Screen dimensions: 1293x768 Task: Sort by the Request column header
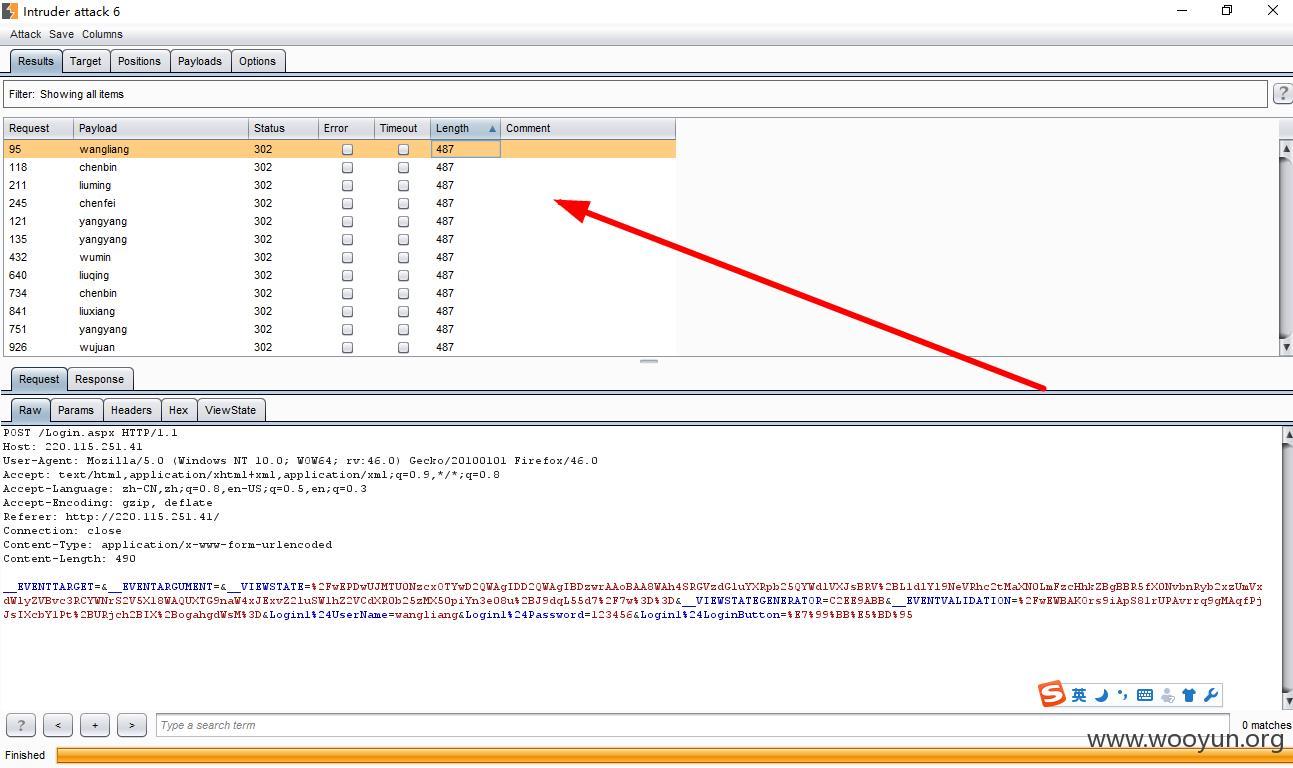tap(39, 128)
